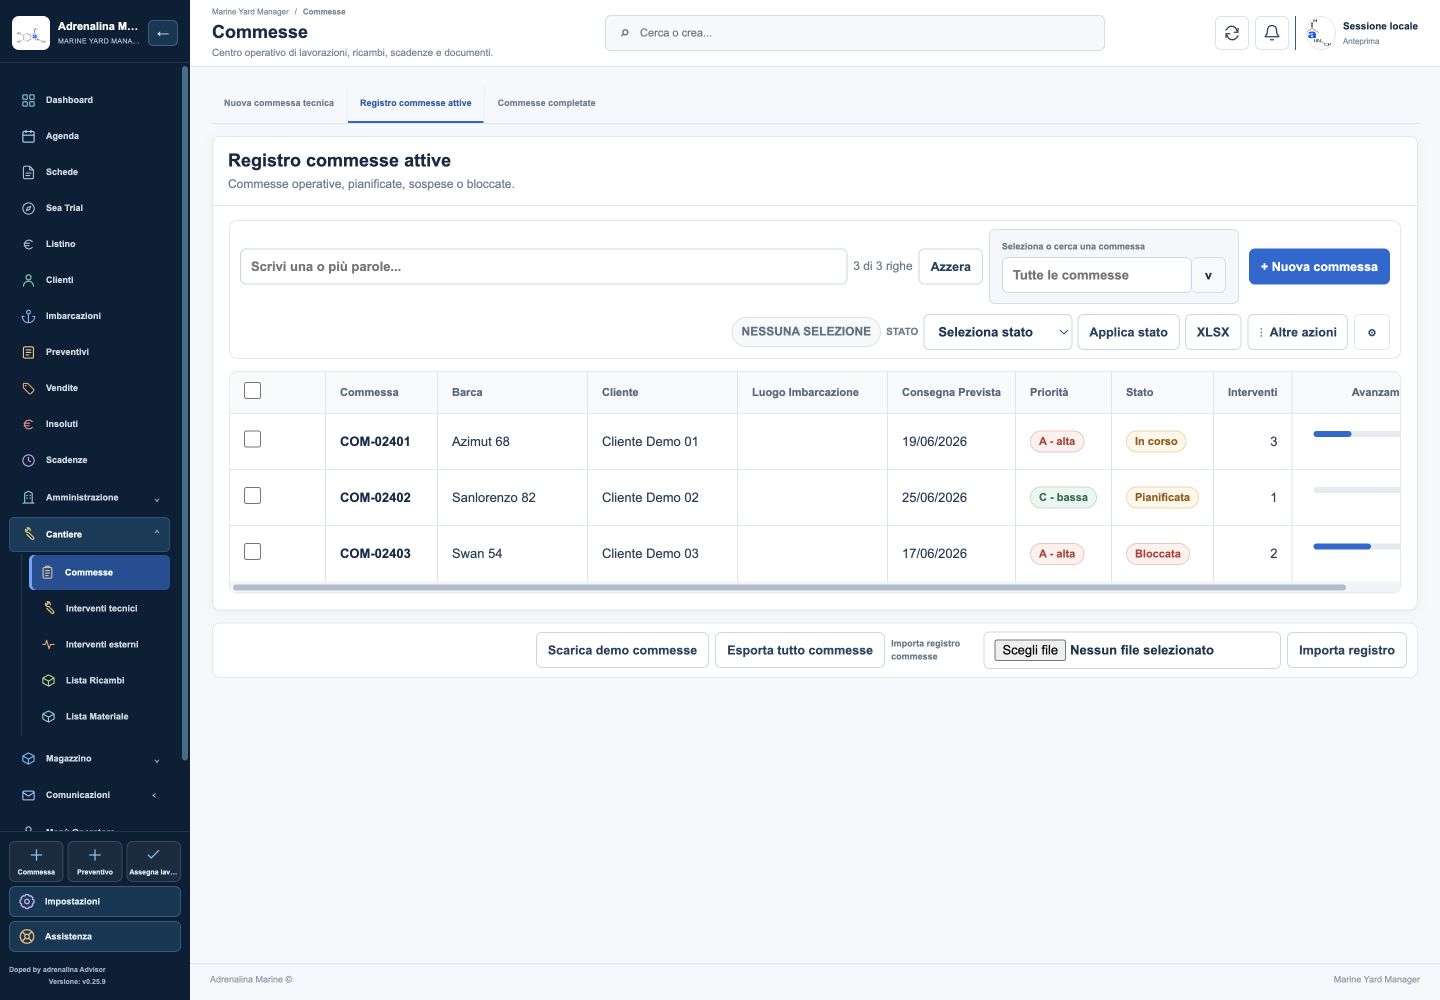
Task: Open Clienti person icon
Action: coord(28,280)
